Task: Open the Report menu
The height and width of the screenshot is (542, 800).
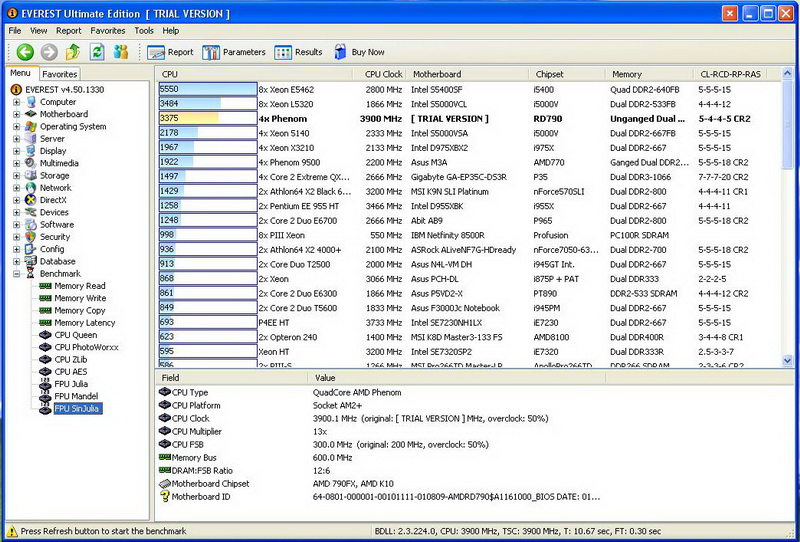Action: (68, 31)
